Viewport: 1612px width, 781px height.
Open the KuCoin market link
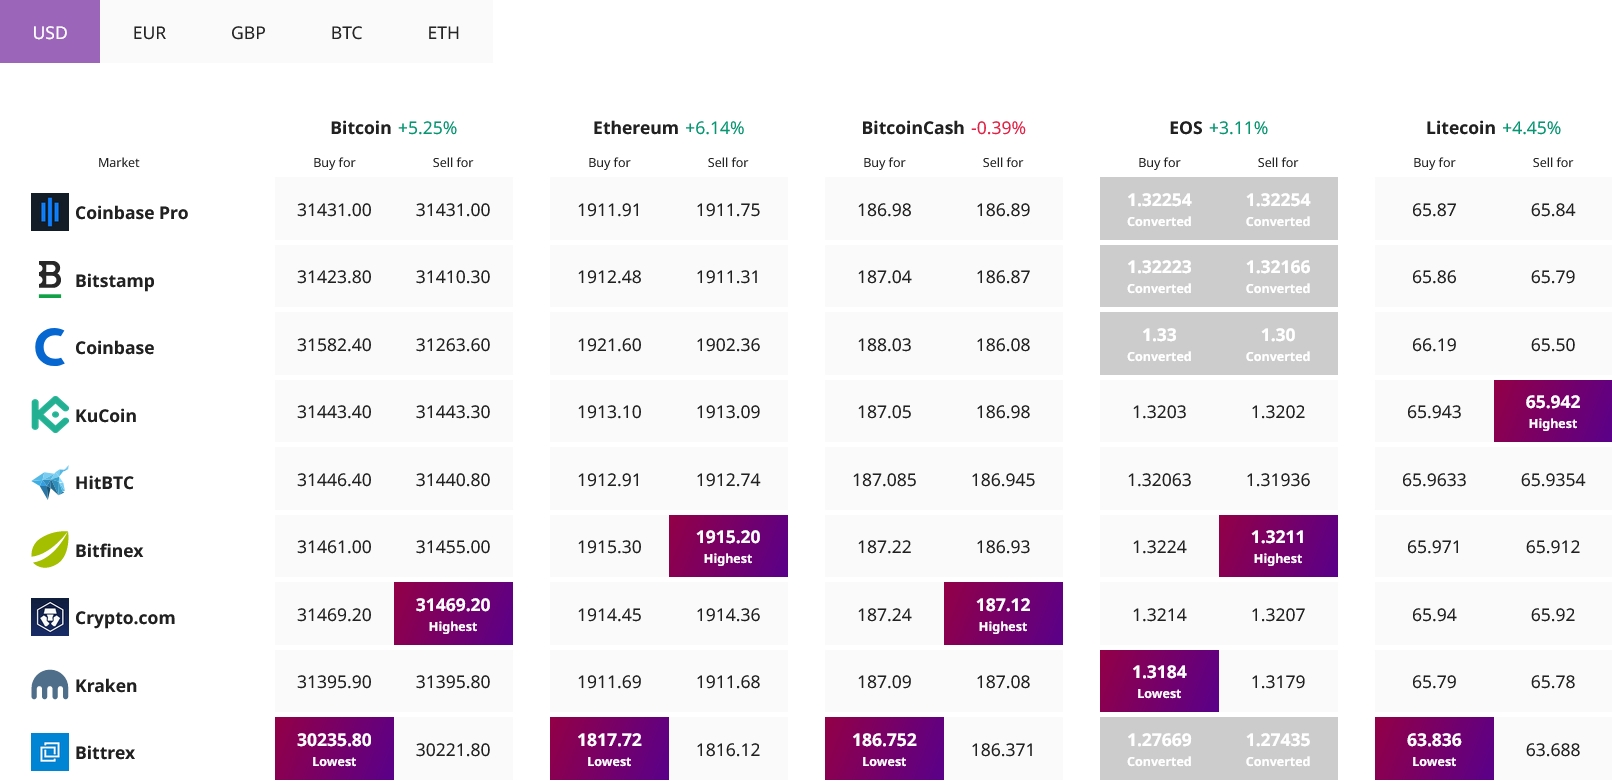pyautogui.click(x=106, y=415)
